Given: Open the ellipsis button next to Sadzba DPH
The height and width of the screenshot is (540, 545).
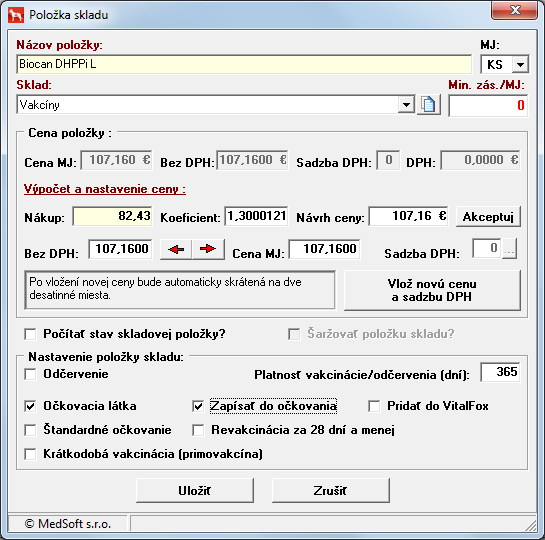Looking at the screenshot, I should click(510, 249).
